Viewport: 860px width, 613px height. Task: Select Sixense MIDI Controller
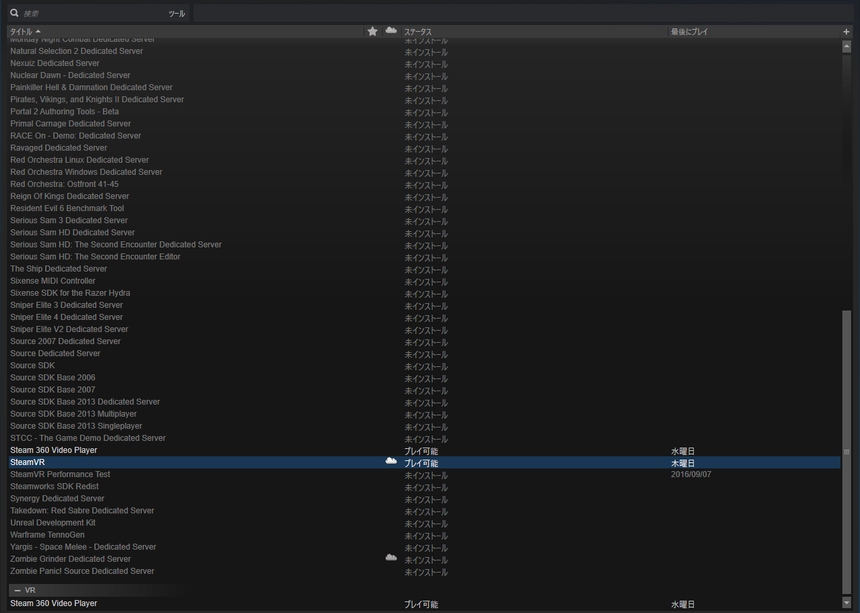(x=53, y=280)
